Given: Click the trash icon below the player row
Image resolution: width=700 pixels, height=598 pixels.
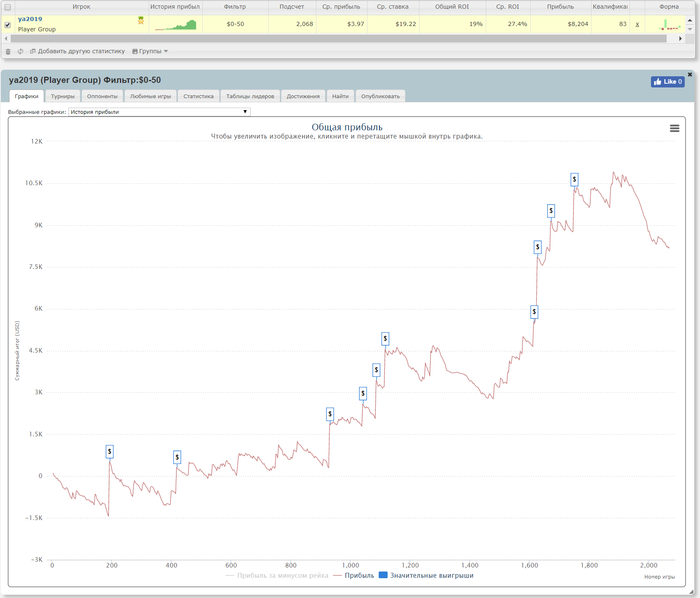Looking at the screenshot, I should pos(8,51).
